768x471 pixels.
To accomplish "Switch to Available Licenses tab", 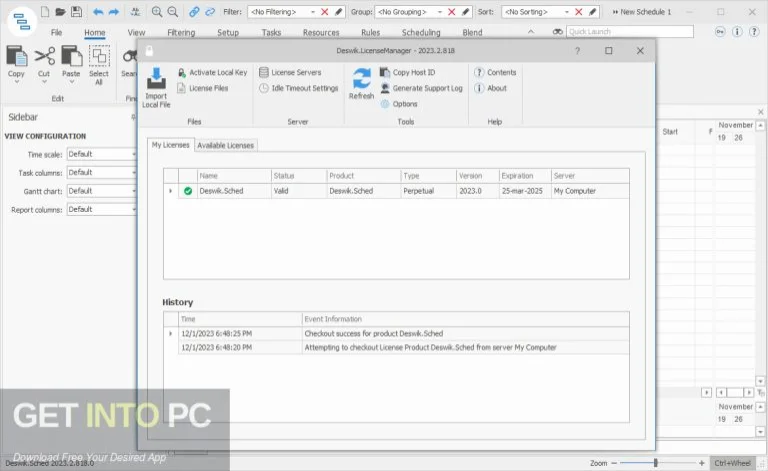I will click(226, 145).
